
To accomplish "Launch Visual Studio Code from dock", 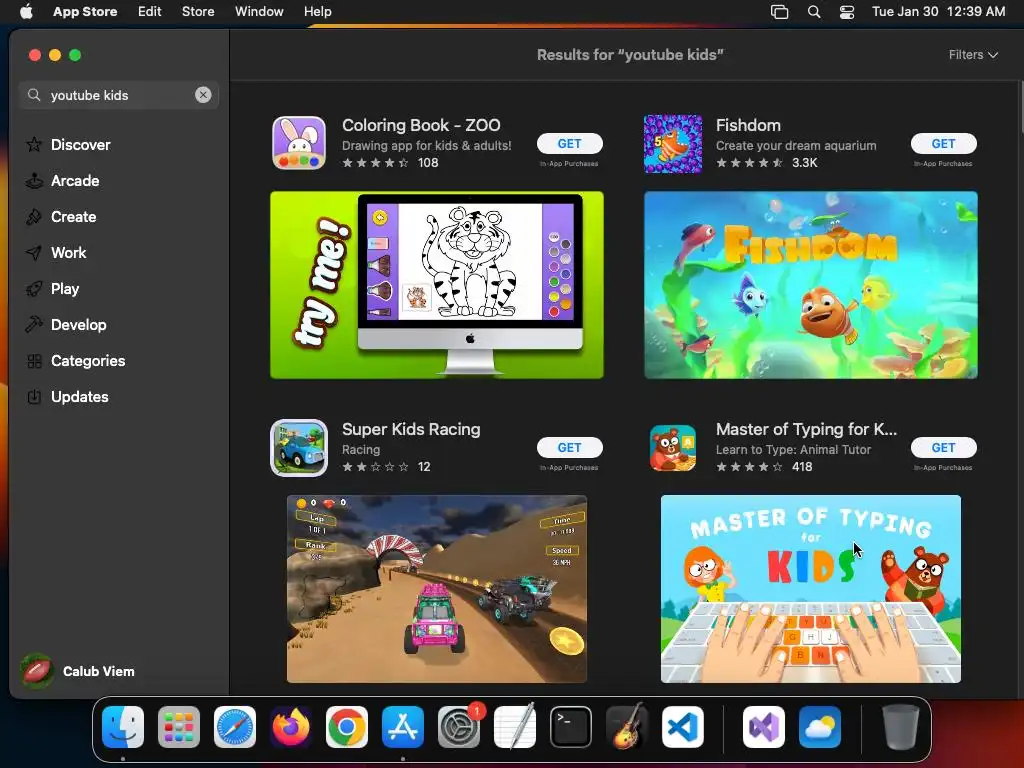I will coord(683,727).
